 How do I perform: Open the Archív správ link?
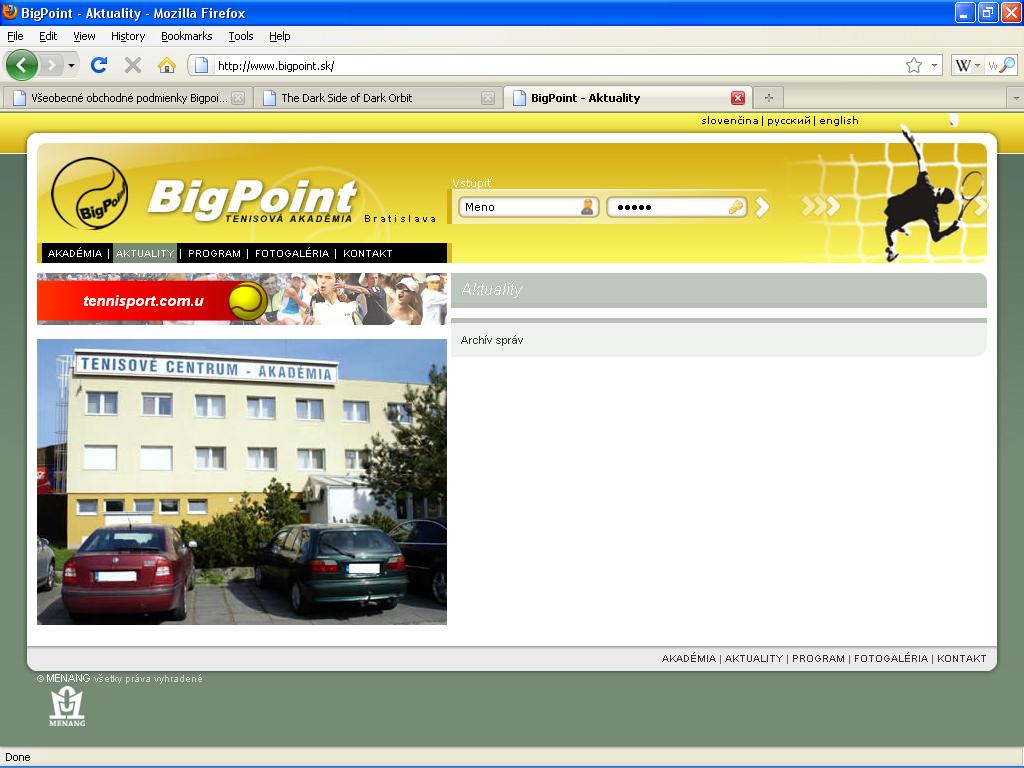[492, 341]
